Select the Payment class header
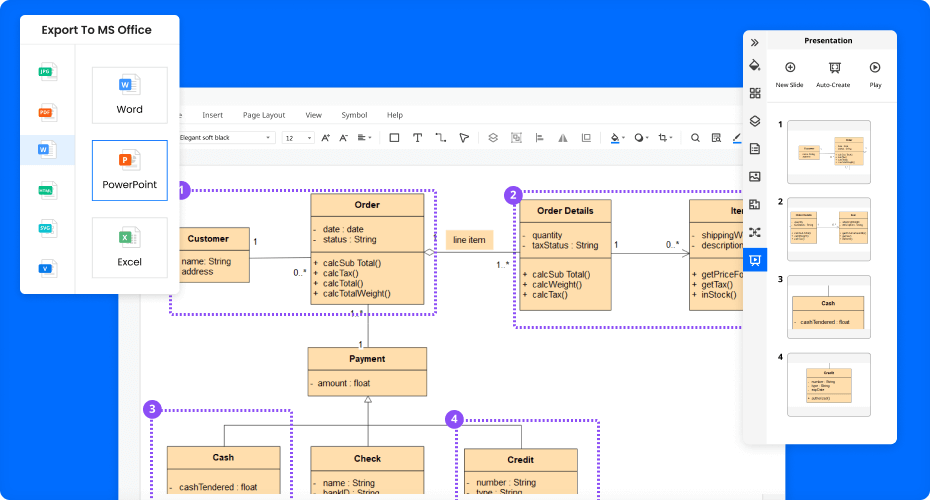 point(367,359)
